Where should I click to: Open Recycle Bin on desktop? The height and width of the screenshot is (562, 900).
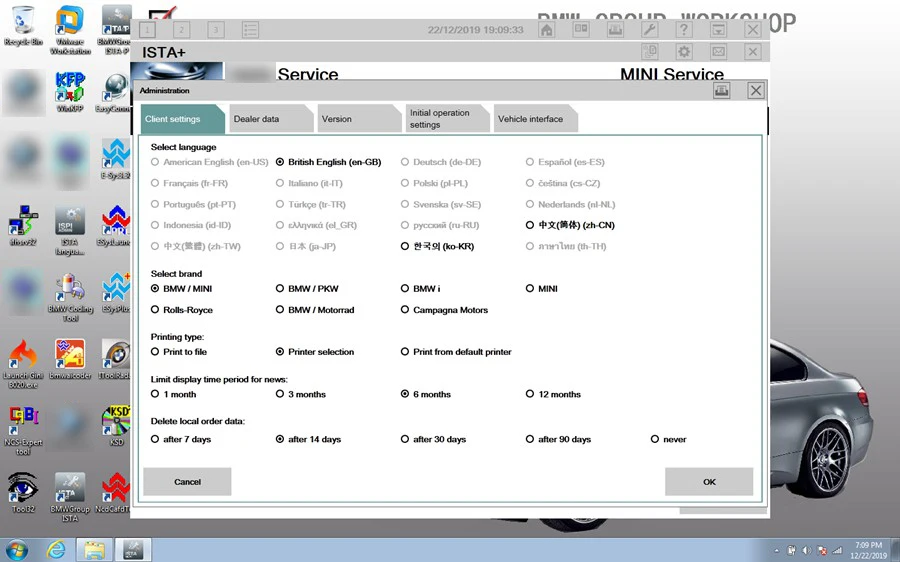pos(23,26)
